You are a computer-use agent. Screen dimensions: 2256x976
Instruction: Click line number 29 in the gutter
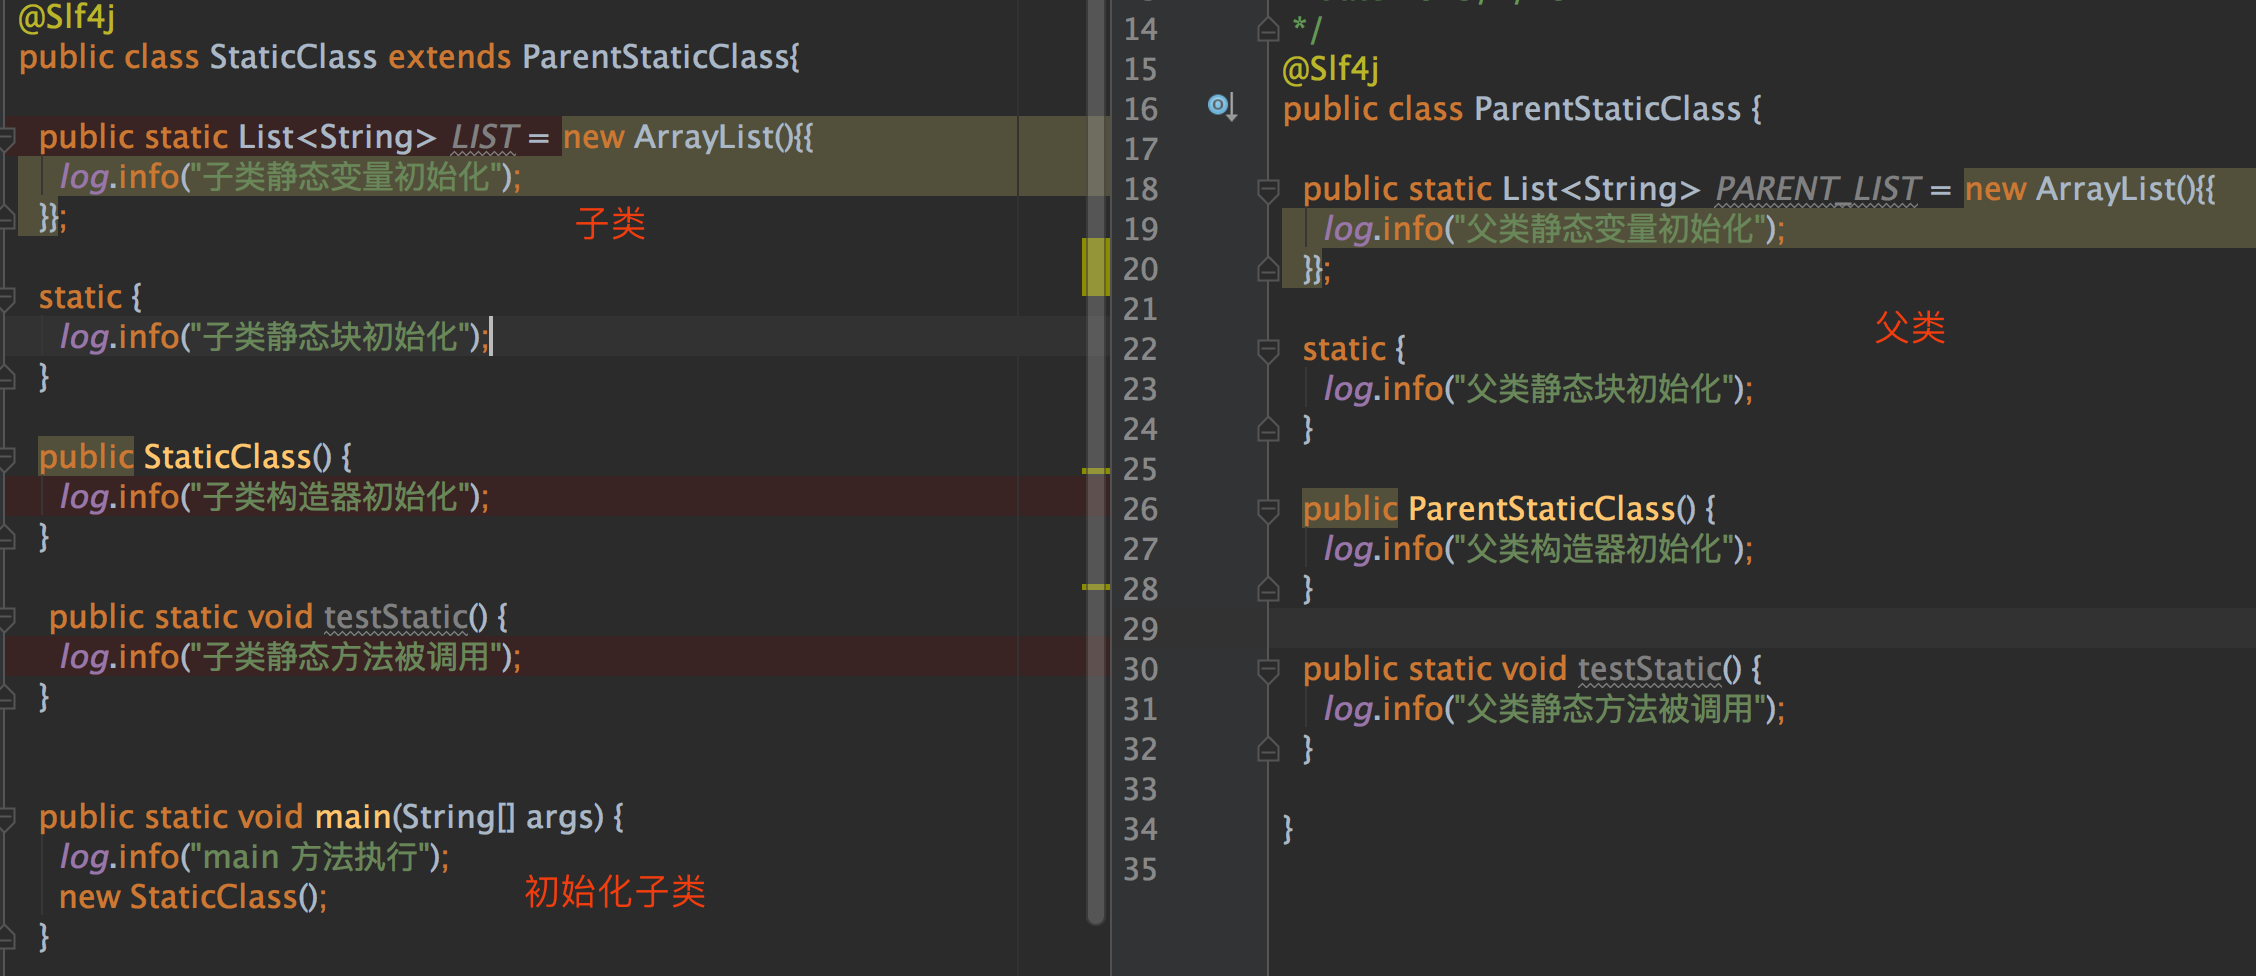1140,629
